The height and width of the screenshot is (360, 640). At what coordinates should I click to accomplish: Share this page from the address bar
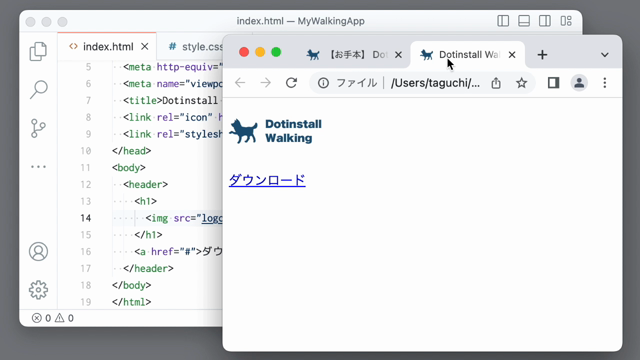coord(496,83)
